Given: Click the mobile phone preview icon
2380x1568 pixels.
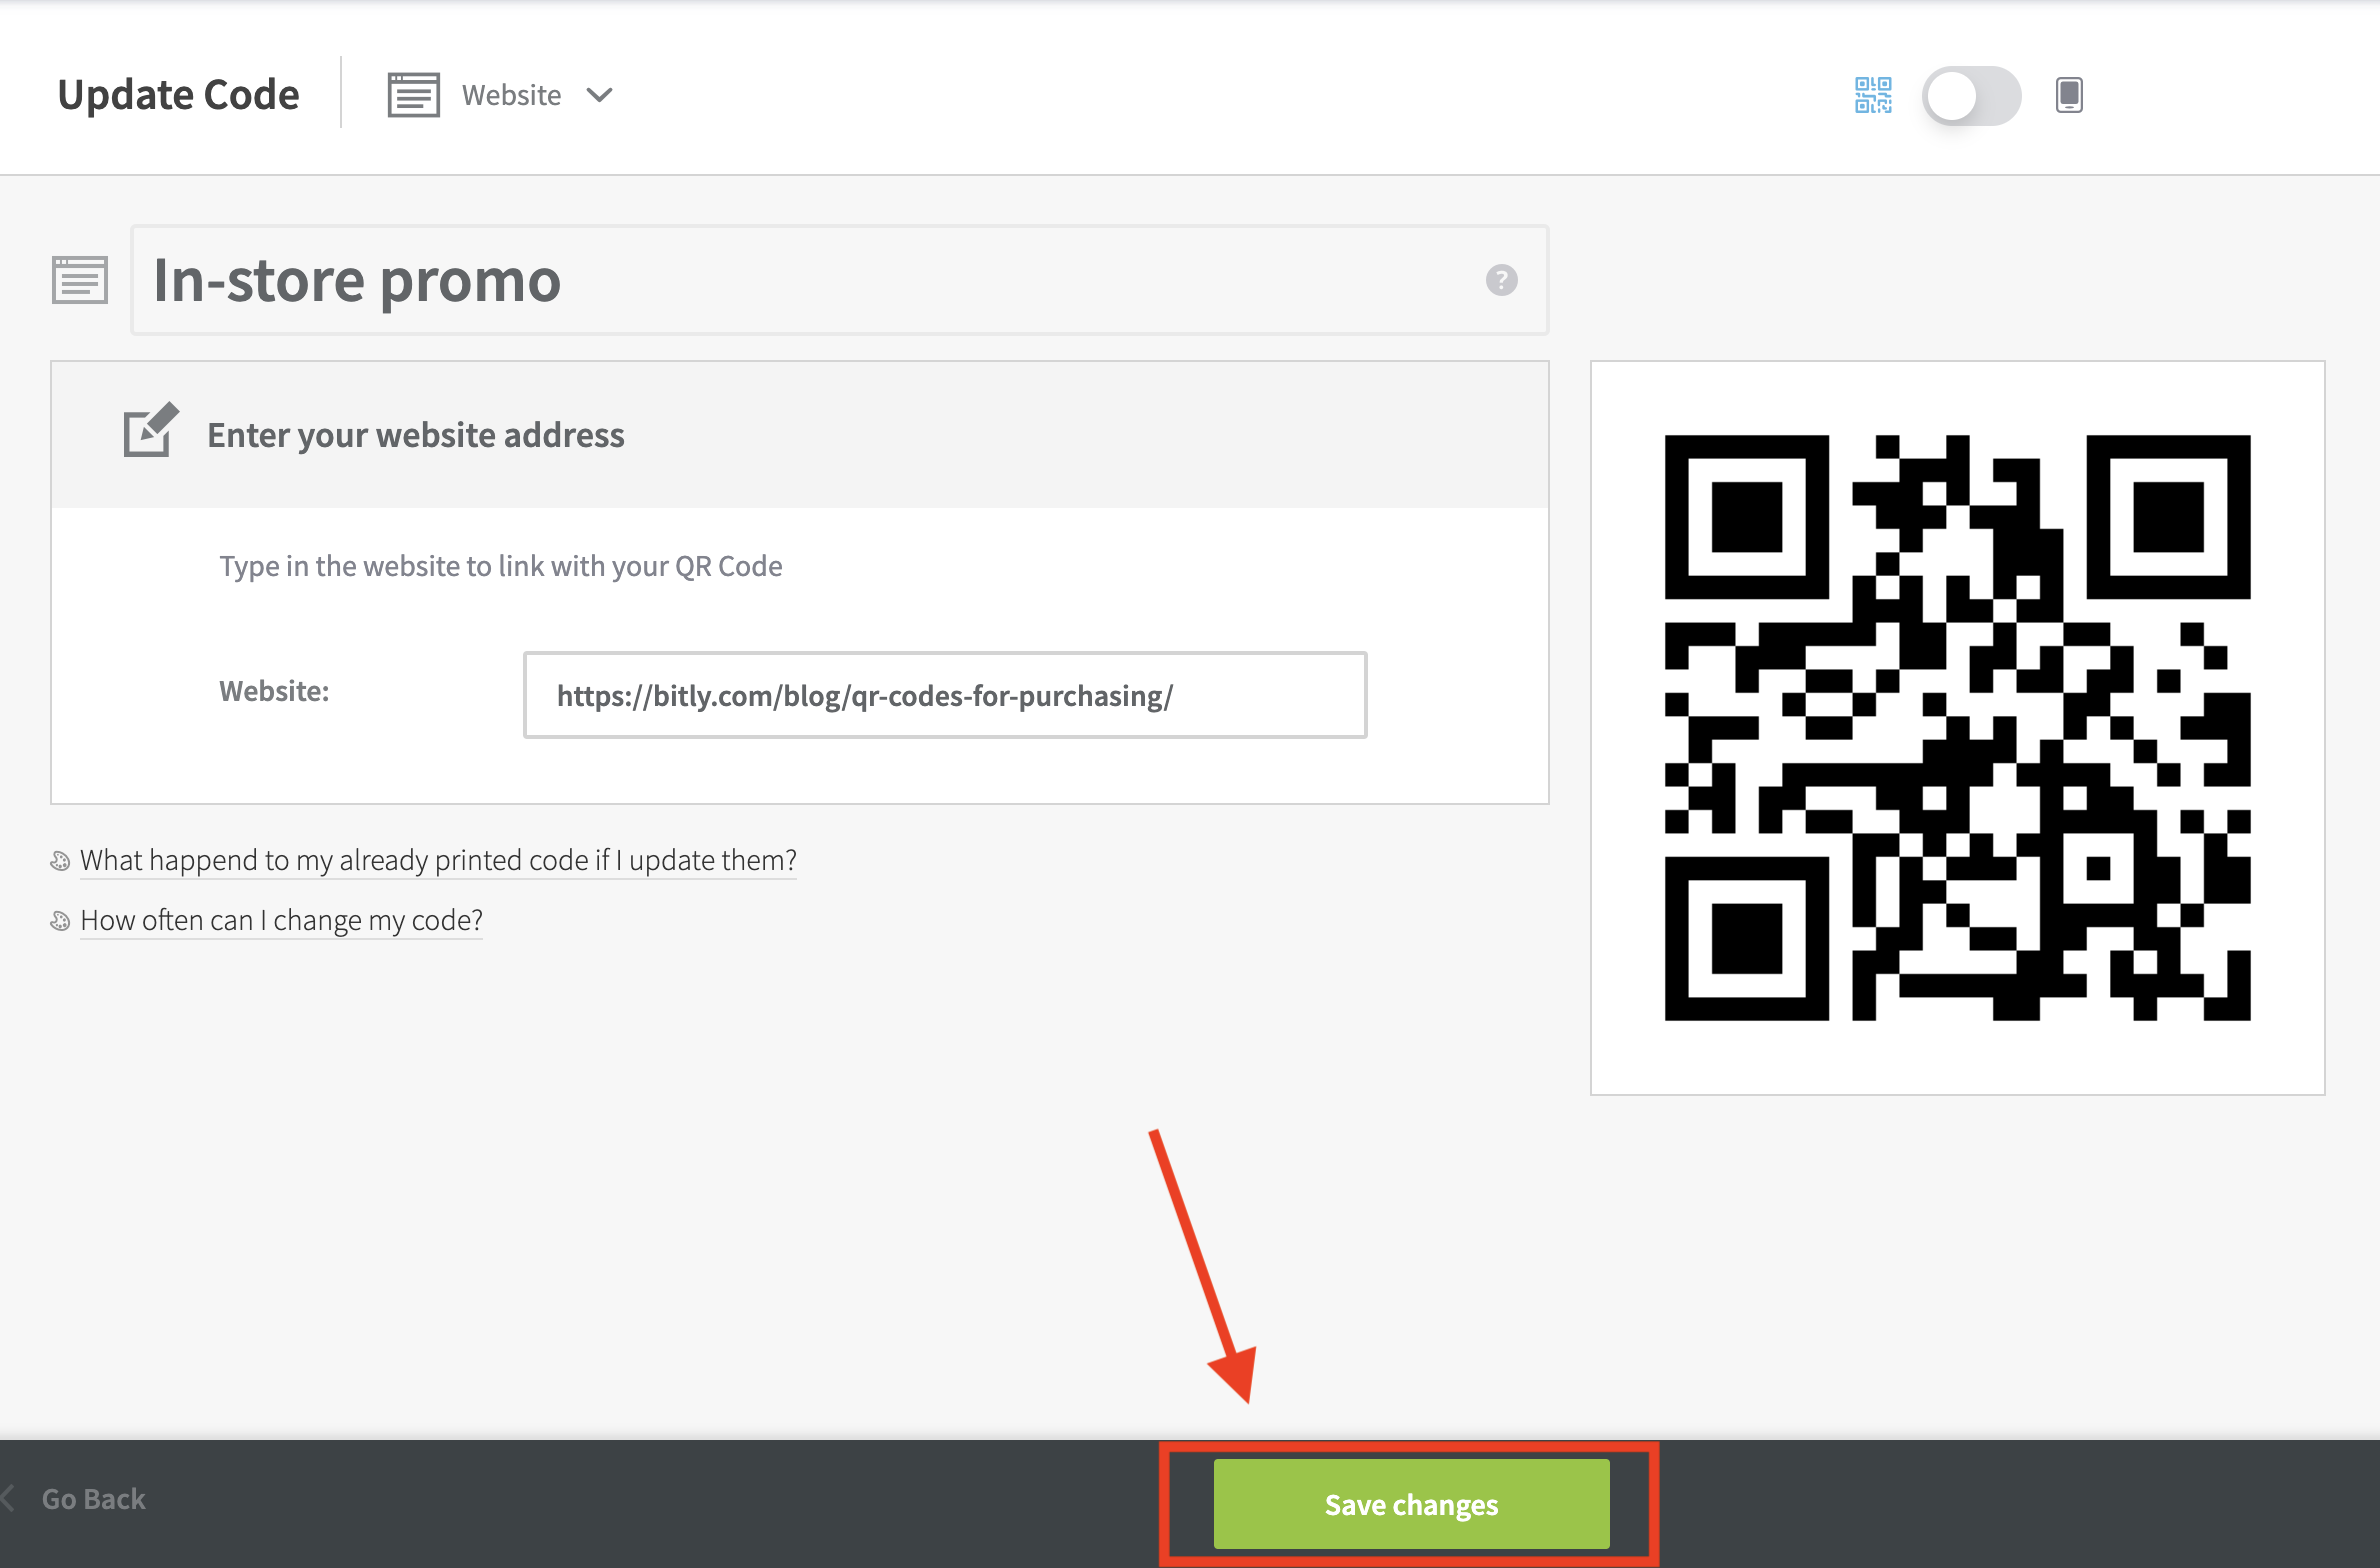Looking at the screenshot, I should 2069,95.
